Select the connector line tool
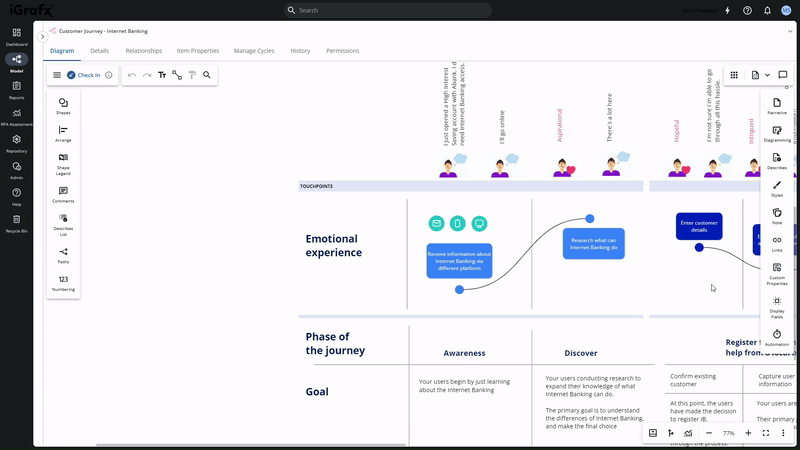The height and width of the screenshot is (450, 800). click(x=177, y=75)
